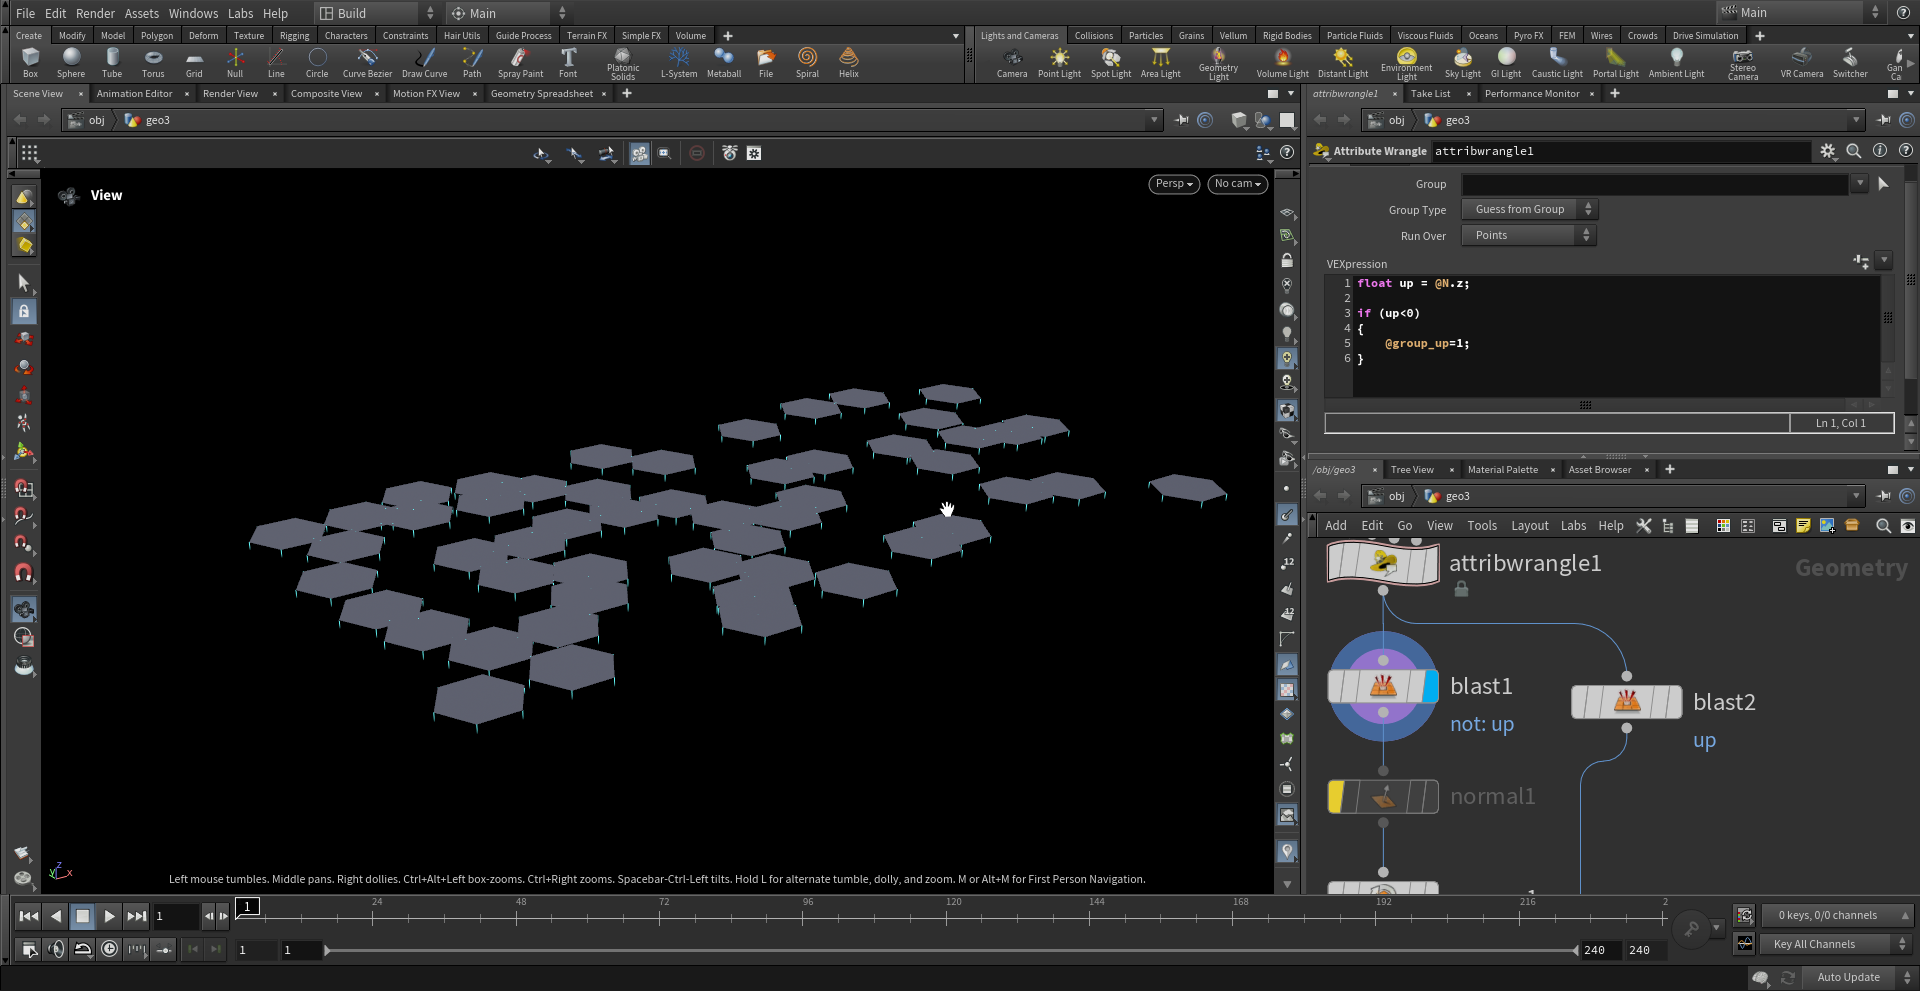The image size is (1920, 991).
Task: Switch to the Performance Monitor tab
Action: [1532, 94]
